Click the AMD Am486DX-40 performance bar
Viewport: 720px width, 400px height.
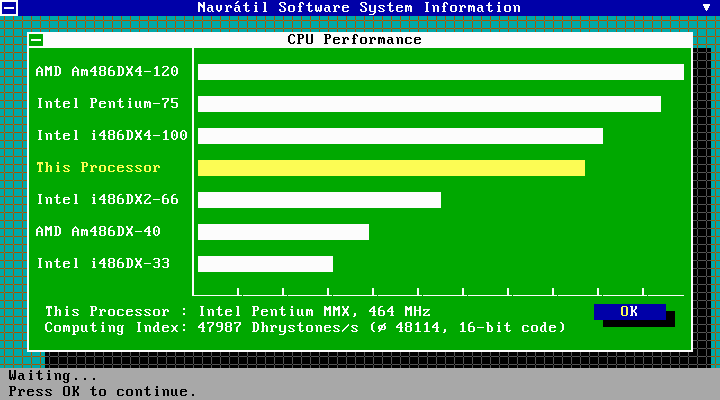click(x=283, y=232)
